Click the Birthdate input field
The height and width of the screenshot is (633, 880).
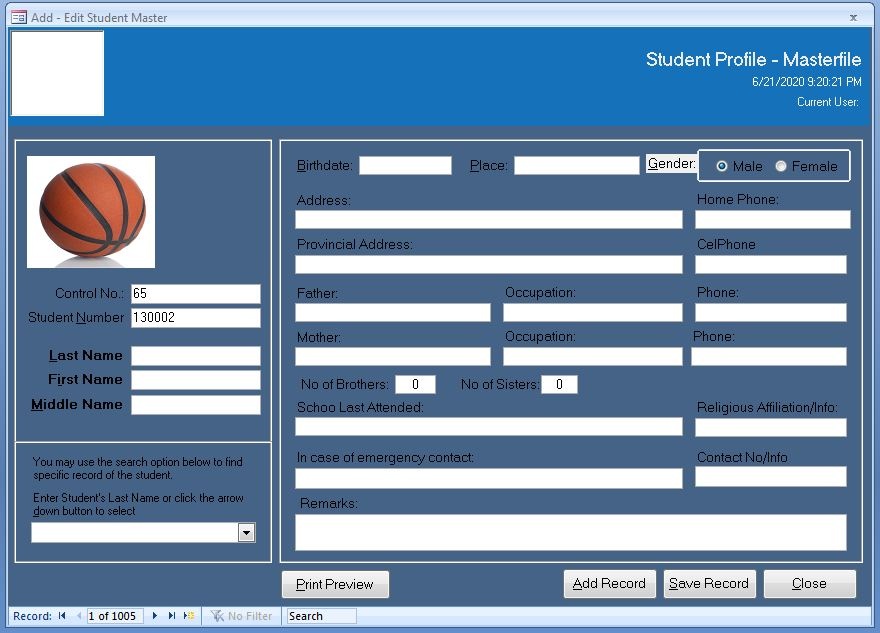coord(405,166)
